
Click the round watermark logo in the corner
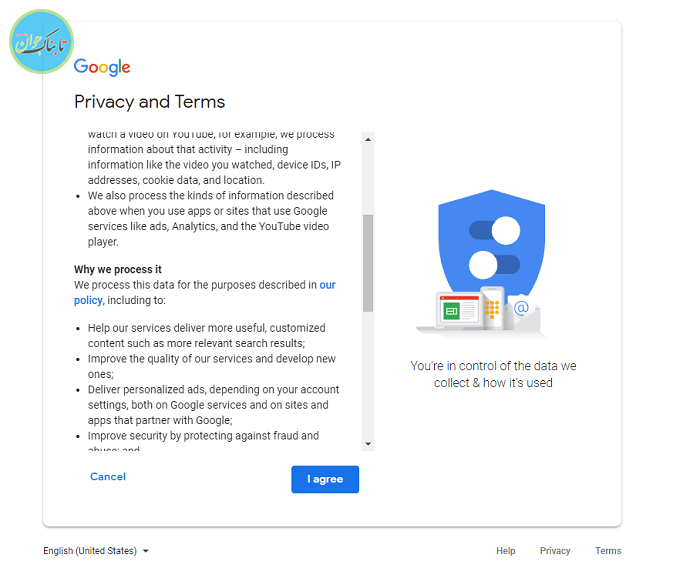pos(42,42)
